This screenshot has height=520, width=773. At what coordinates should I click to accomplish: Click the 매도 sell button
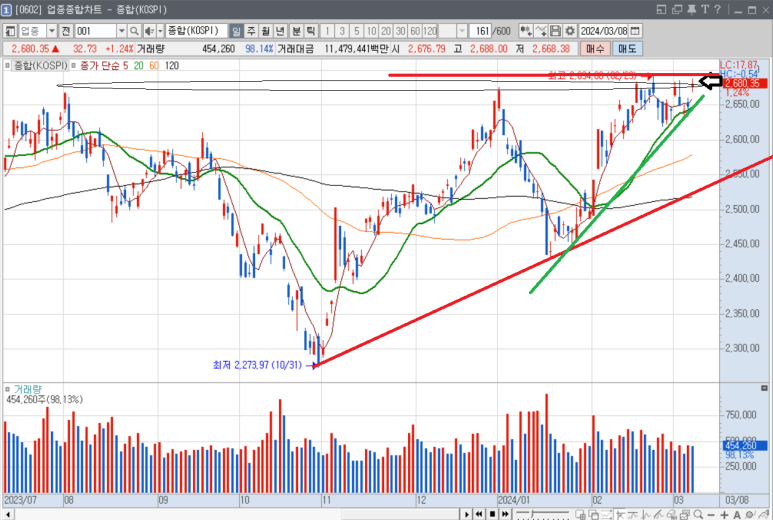tap(627, 49)
